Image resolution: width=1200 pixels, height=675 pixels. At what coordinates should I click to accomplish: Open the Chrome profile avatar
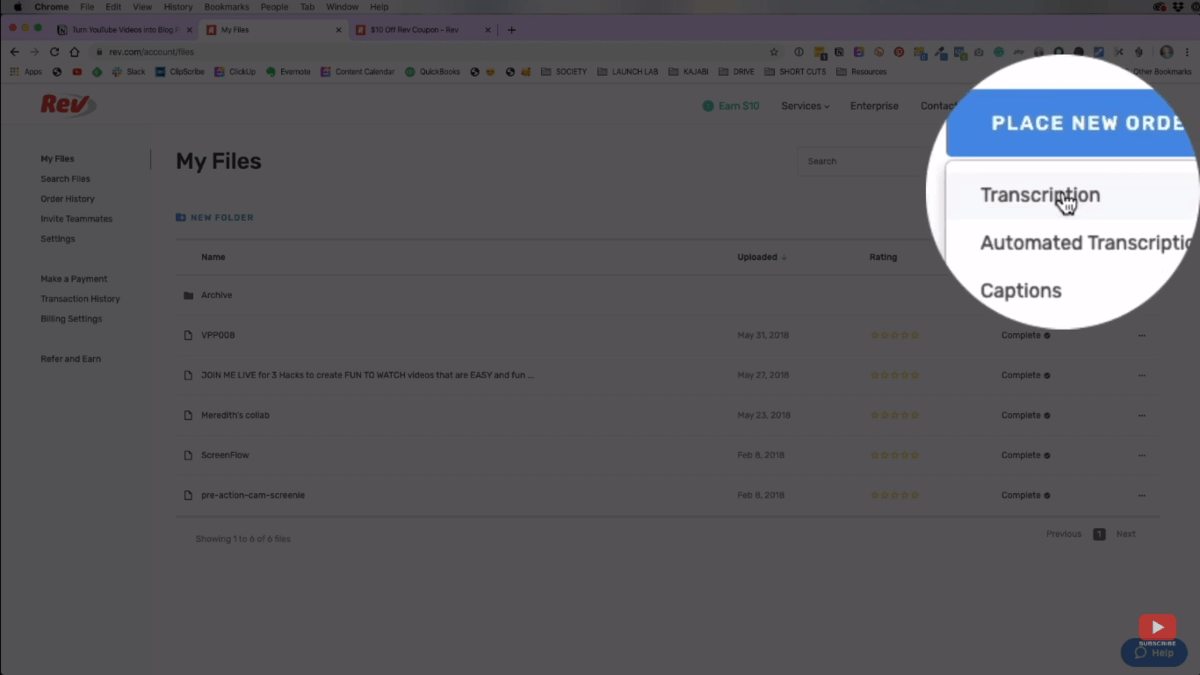(1167, 52)
